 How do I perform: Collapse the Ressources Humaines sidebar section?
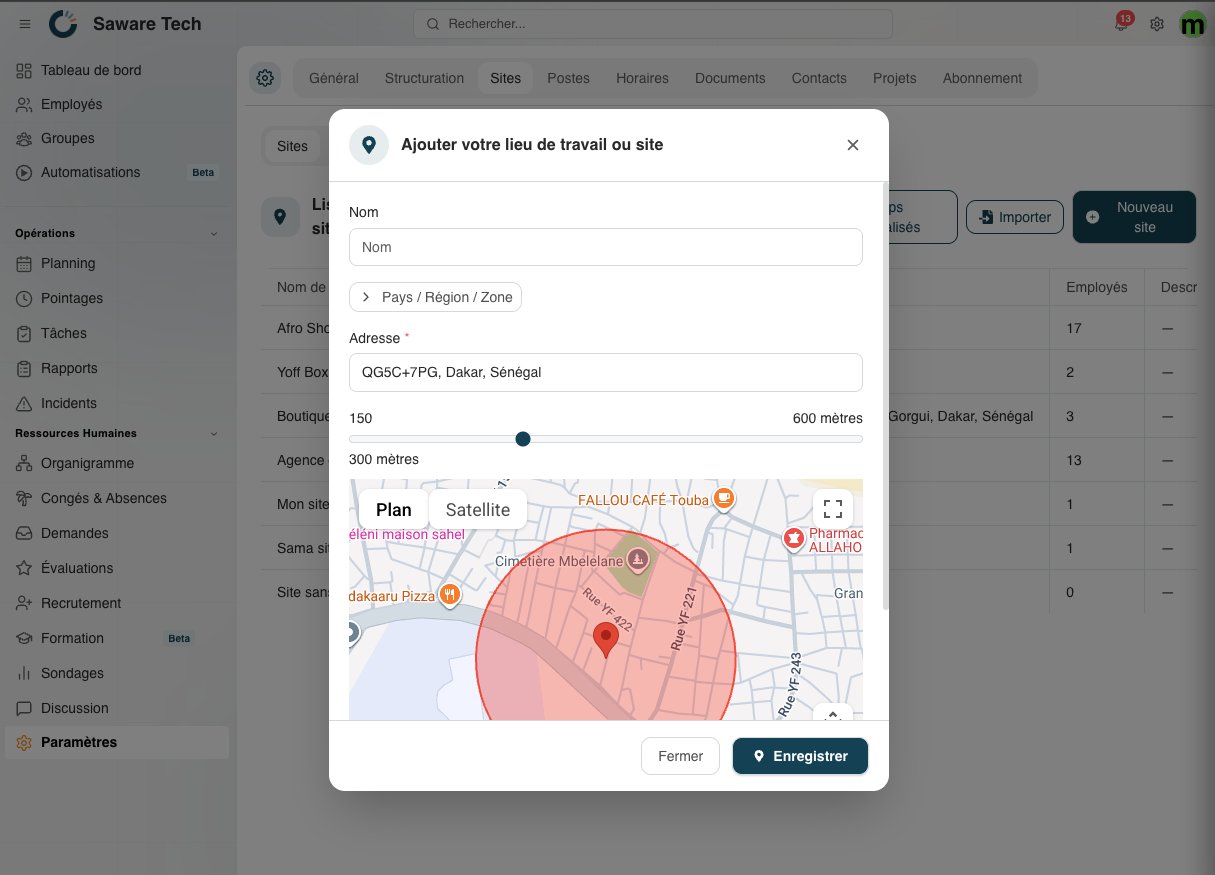pos(213,433)
